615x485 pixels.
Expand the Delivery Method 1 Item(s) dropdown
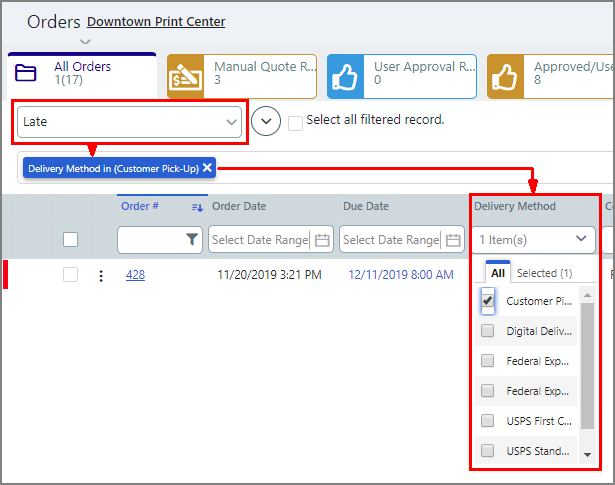tap(534, 240)
